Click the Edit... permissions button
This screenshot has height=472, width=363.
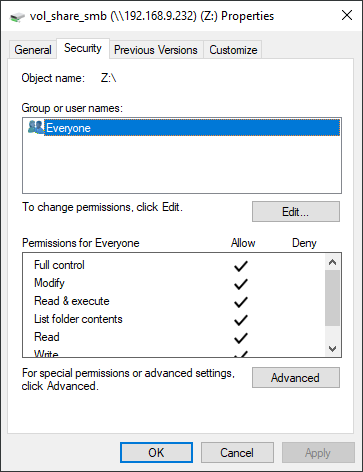click(x=296, y=211)
